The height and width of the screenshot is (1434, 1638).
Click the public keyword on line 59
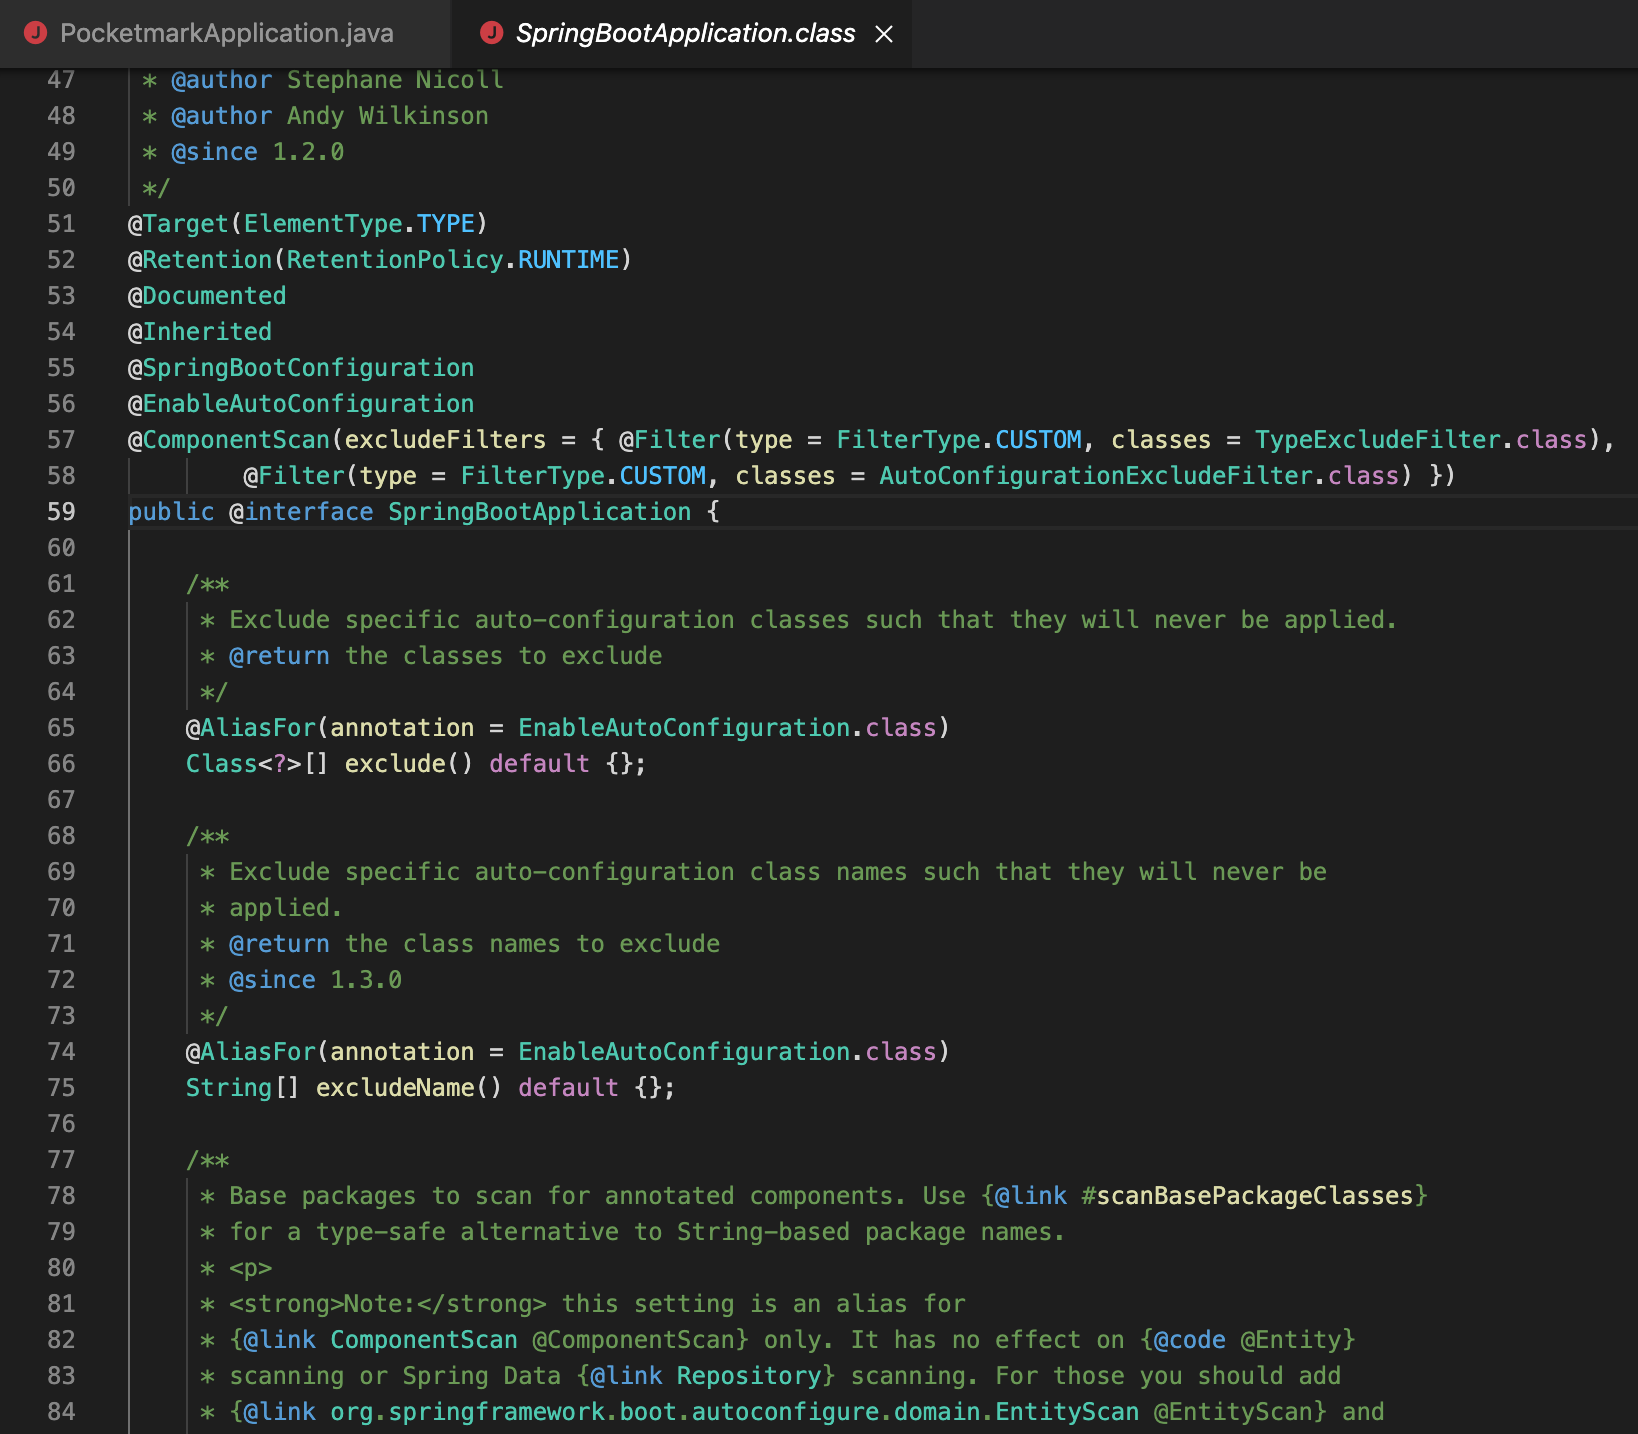pos(171,512)
